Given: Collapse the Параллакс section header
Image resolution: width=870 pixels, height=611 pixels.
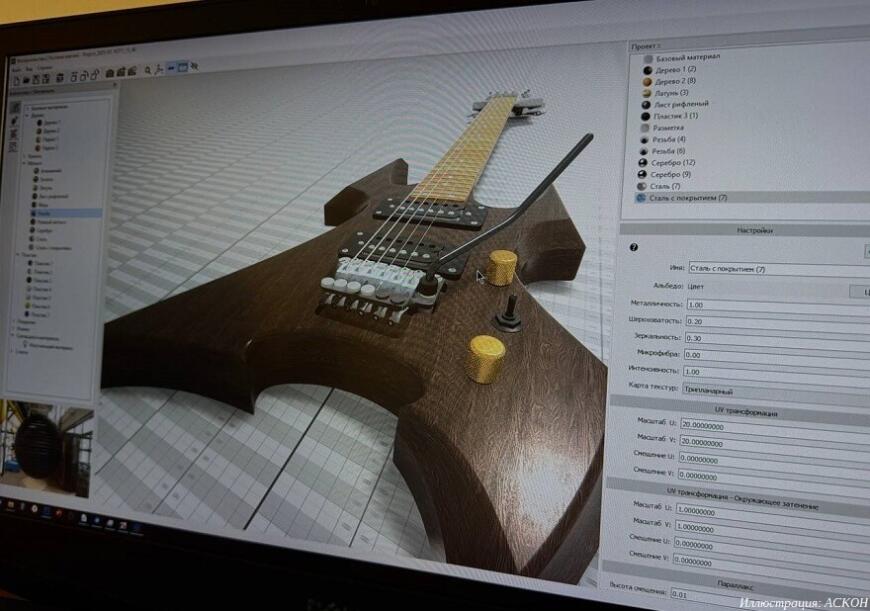Looking at the screenshot, I should 736,584.
